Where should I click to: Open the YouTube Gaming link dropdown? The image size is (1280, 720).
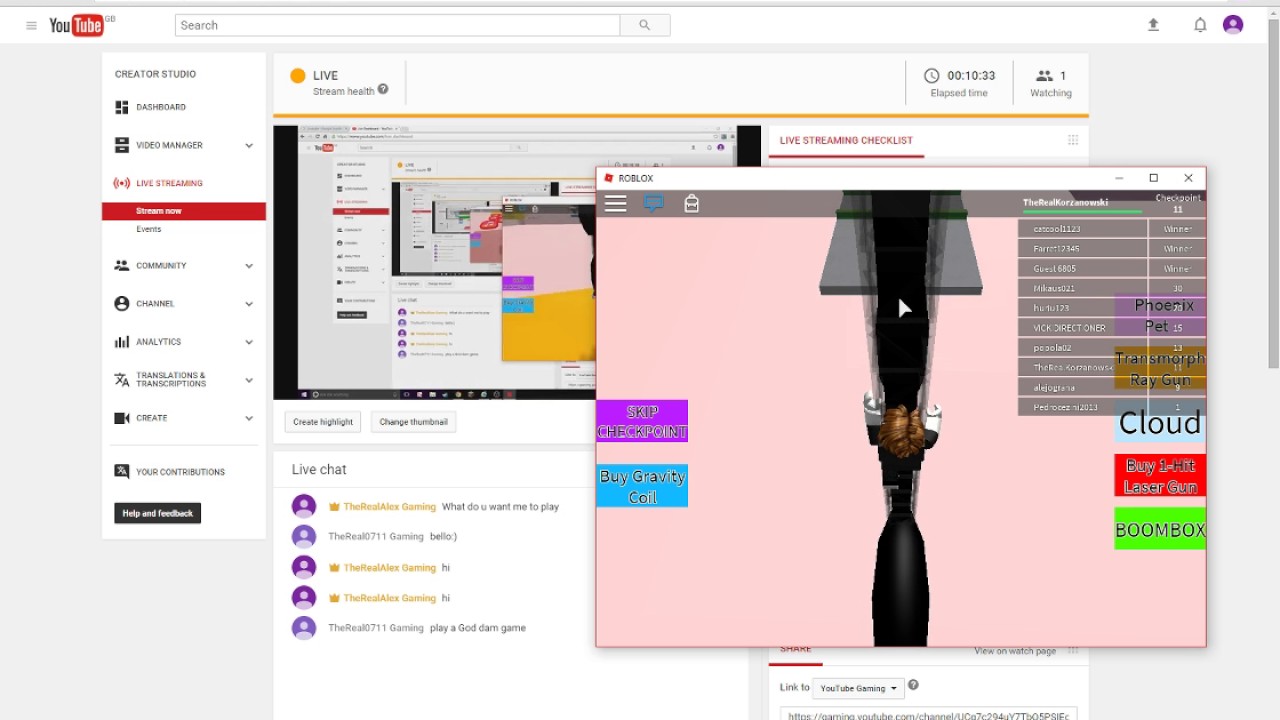[x=858, y=688]
